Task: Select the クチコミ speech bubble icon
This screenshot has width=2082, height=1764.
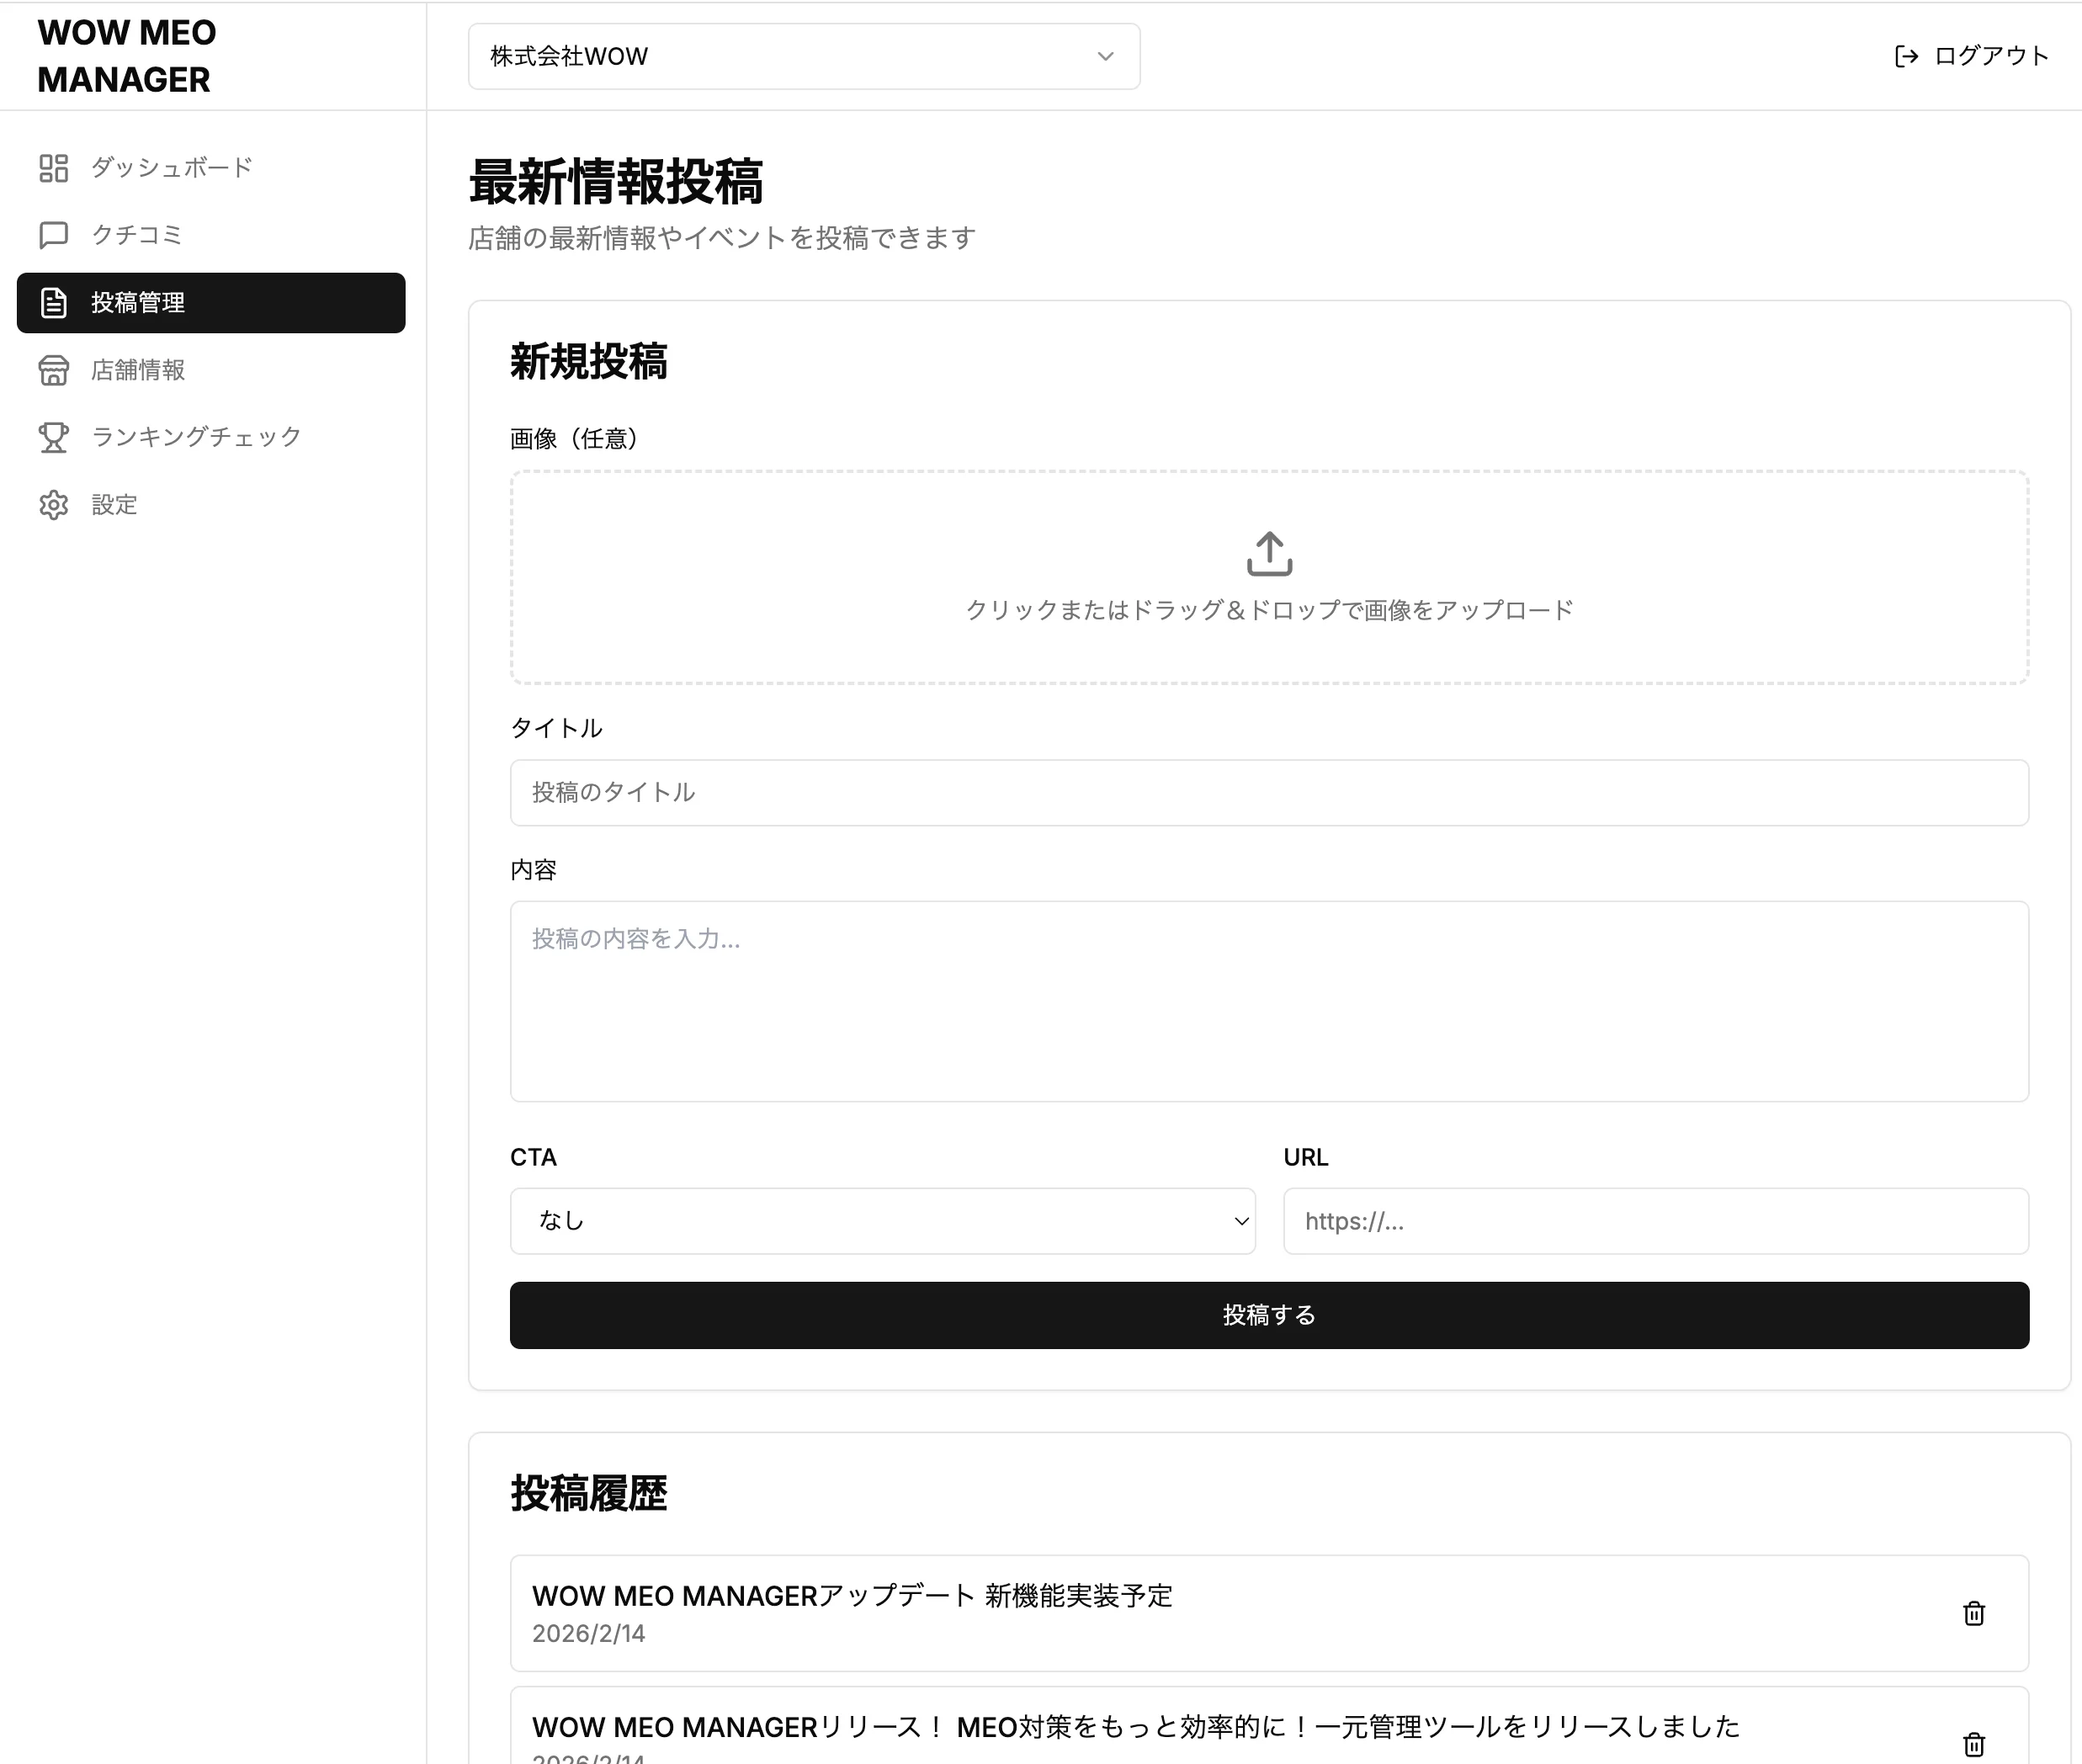Action: tap(54, 235)
